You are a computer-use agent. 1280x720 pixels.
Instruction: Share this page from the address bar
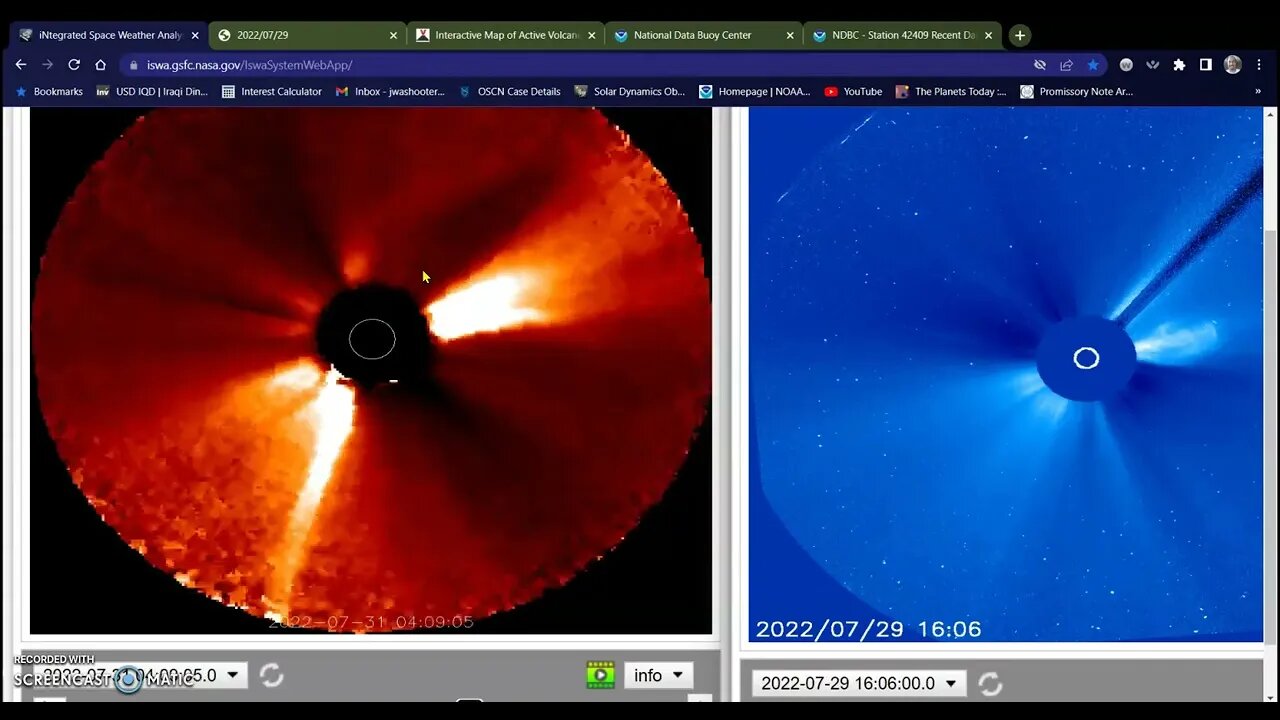1066,65
